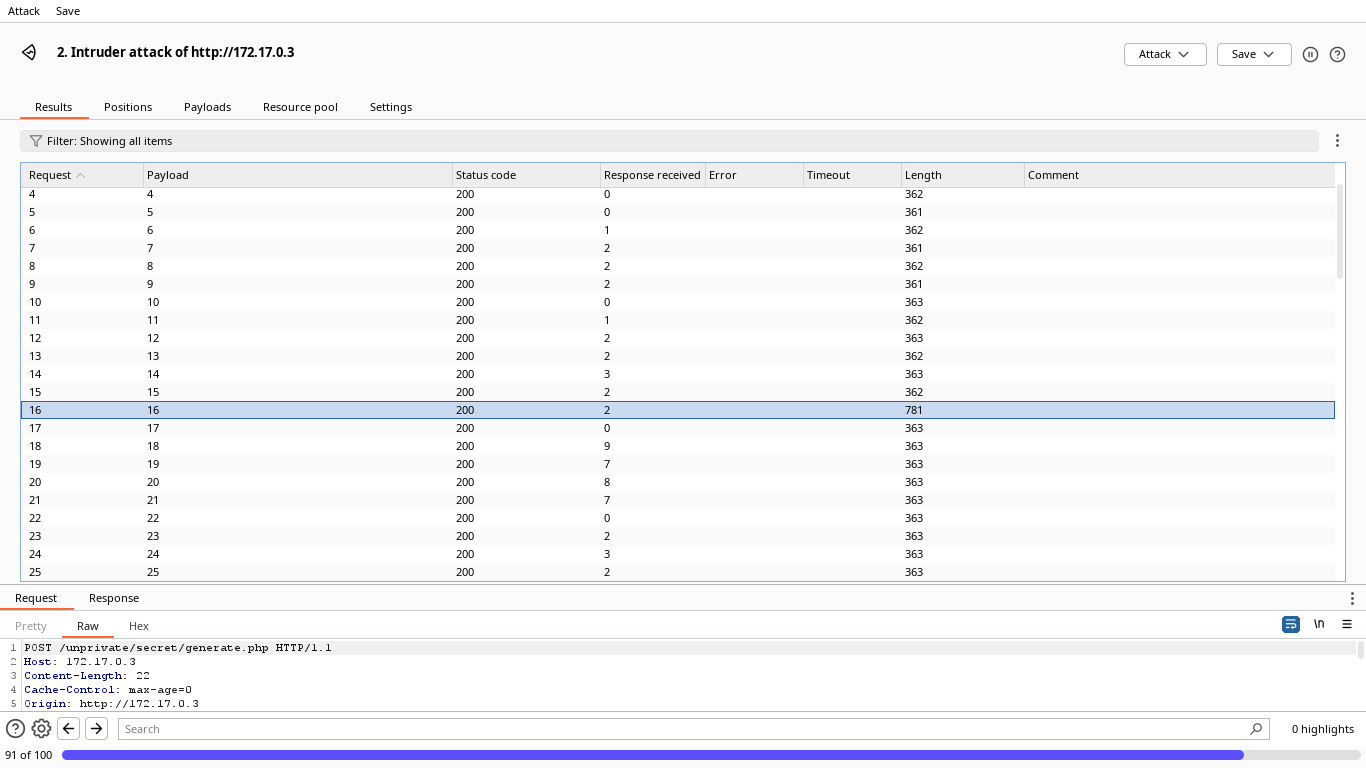1366x768 pixels.
Task: Pause the running attack
Action: pos(1310,54)
